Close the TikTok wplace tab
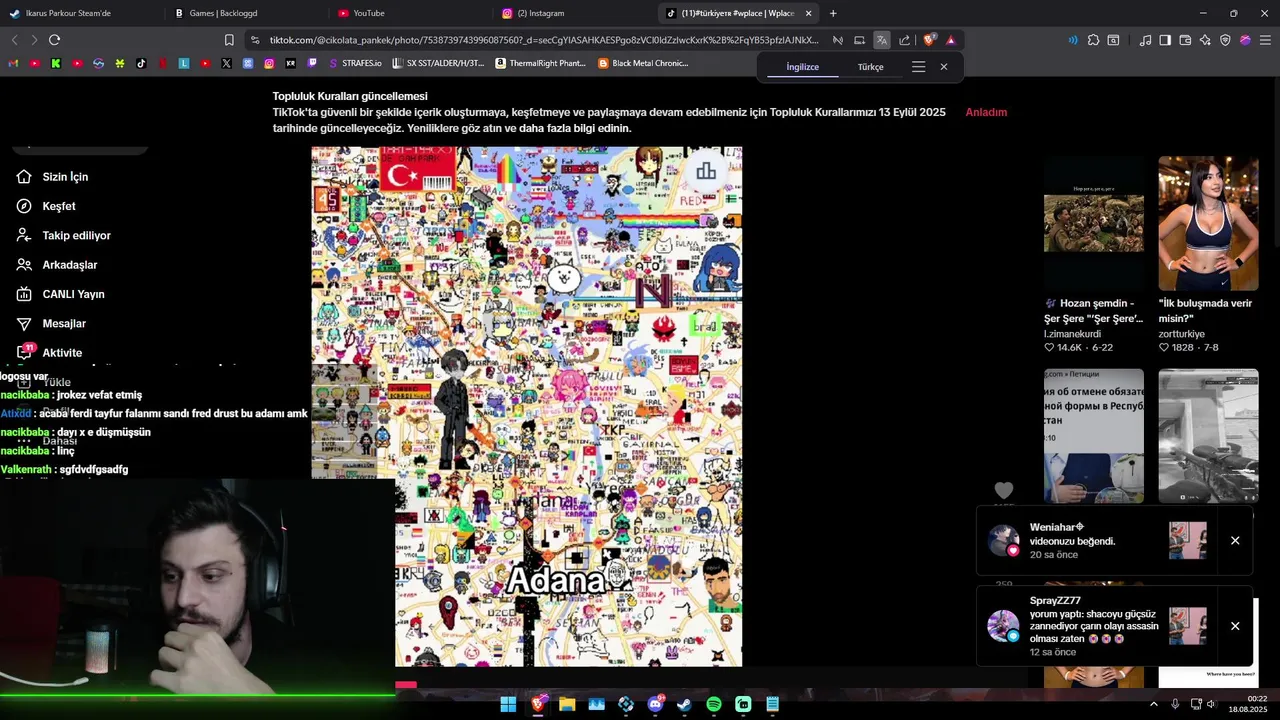Image resolution: width=1280 pixels, height=720 pixels. [x=808, y=13]
